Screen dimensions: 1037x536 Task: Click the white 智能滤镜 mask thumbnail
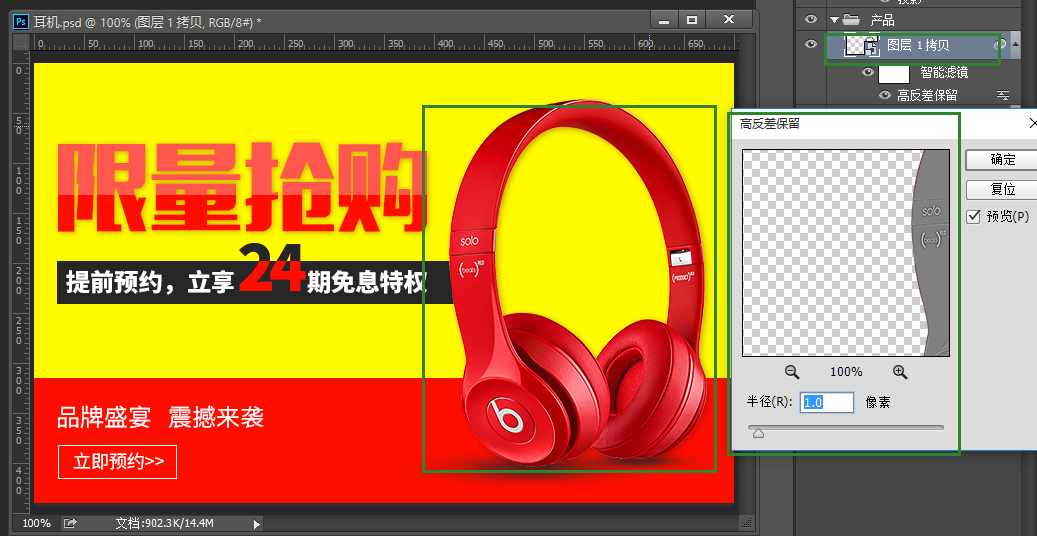click(x=894, y=73)
